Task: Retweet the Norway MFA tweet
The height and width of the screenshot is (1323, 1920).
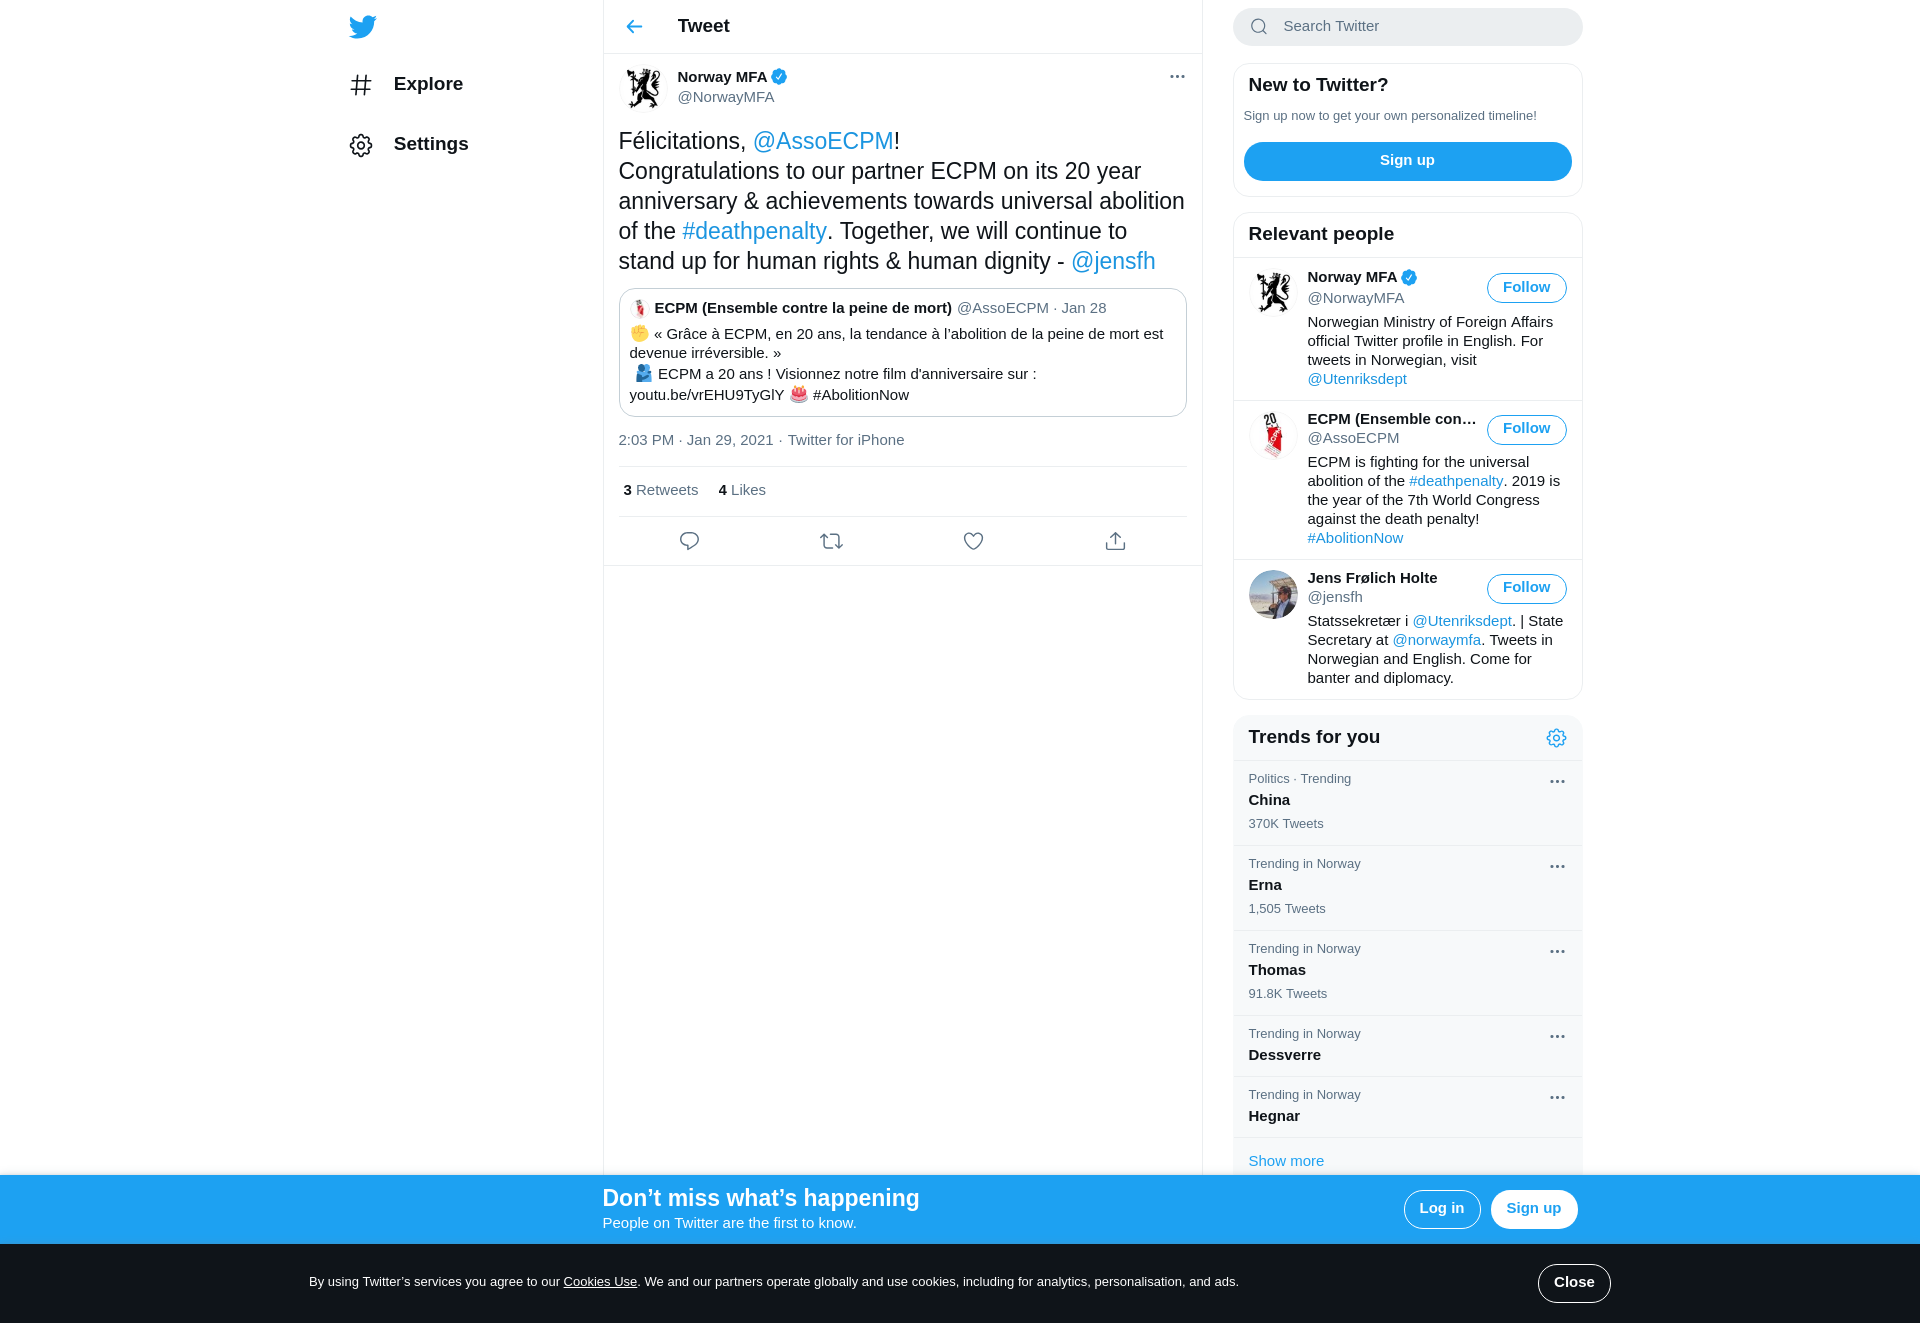Action: (831, 541)
